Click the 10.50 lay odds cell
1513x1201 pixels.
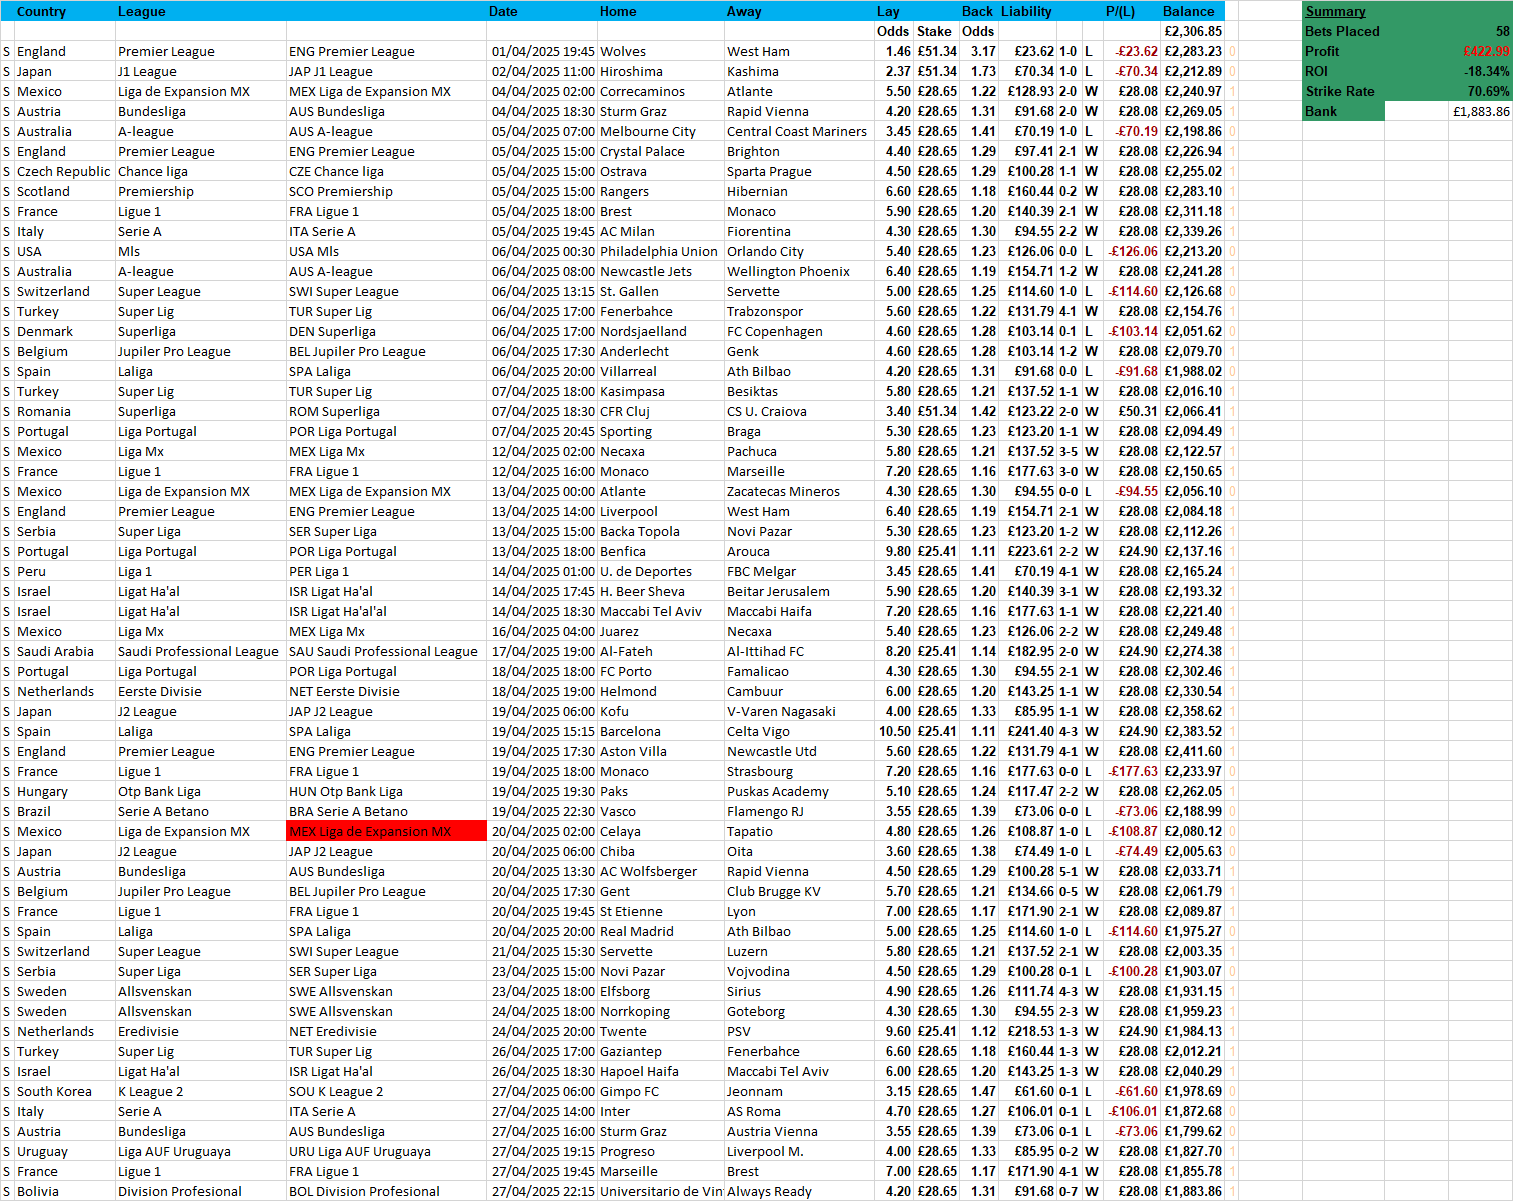click(894, 732)
